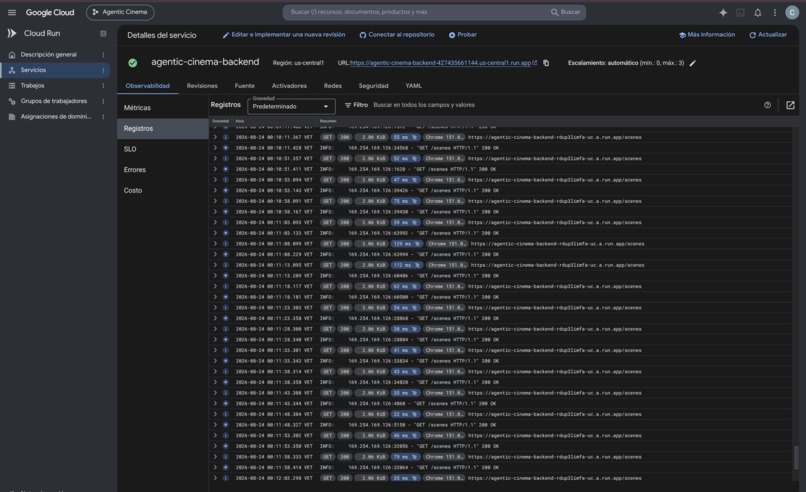Switch to the Redes tab
This screenshot has height=492, width=806.
(x=333, y=86)
